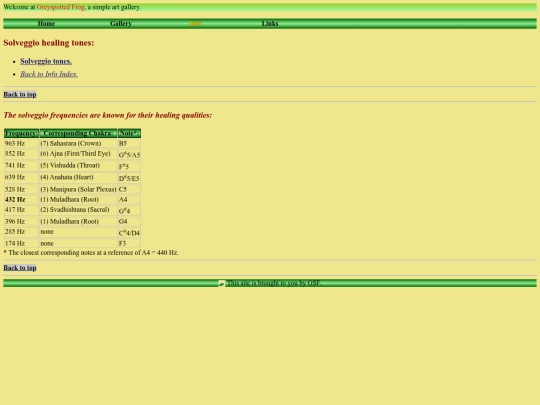Open the footer link This site is brought to you by GSF
The image size is (540, 405).
(274, 283)
